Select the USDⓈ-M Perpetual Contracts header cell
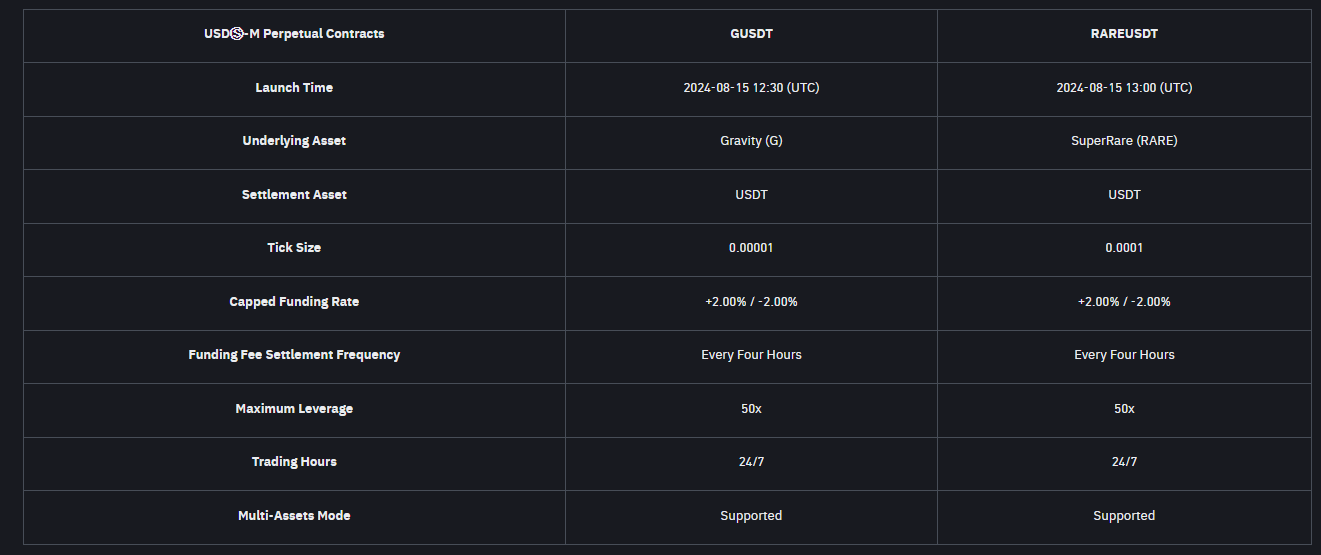1321x555 pixels. coord(294,34)
